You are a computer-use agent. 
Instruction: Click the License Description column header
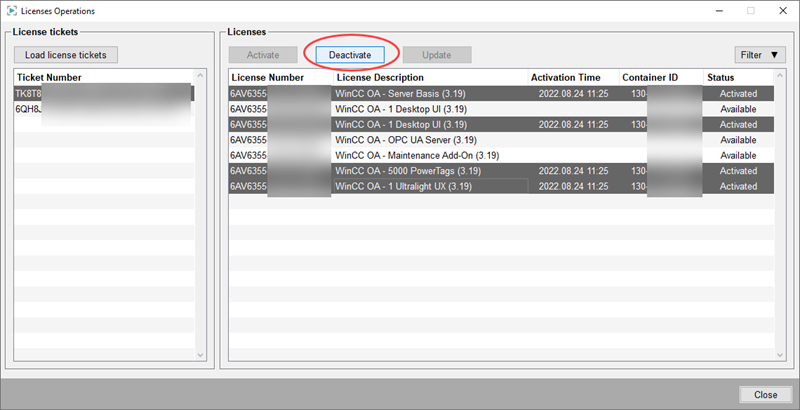[431, 78]
